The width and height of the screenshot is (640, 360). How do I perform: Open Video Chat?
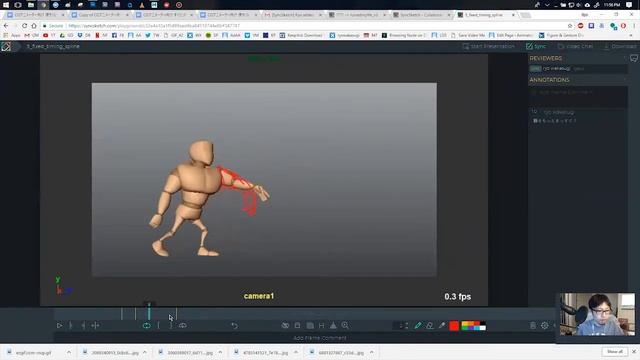[575, 46]
